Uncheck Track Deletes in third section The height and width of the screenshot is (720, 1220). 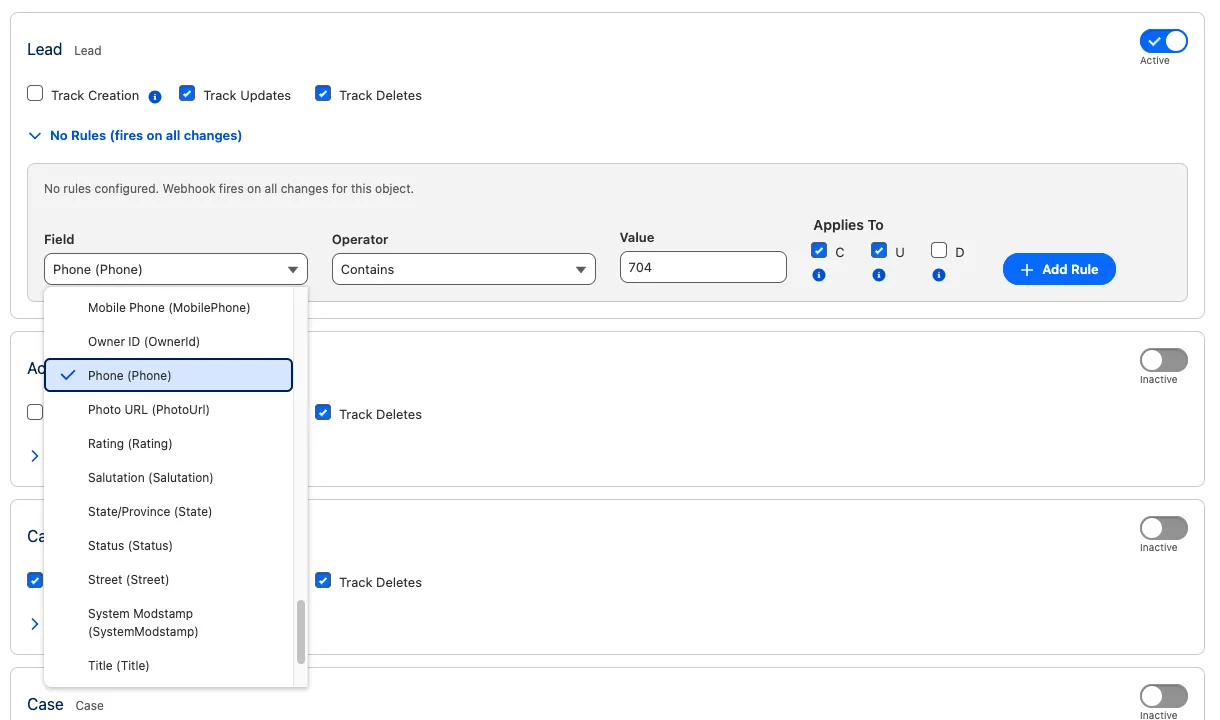coord(323,580)
